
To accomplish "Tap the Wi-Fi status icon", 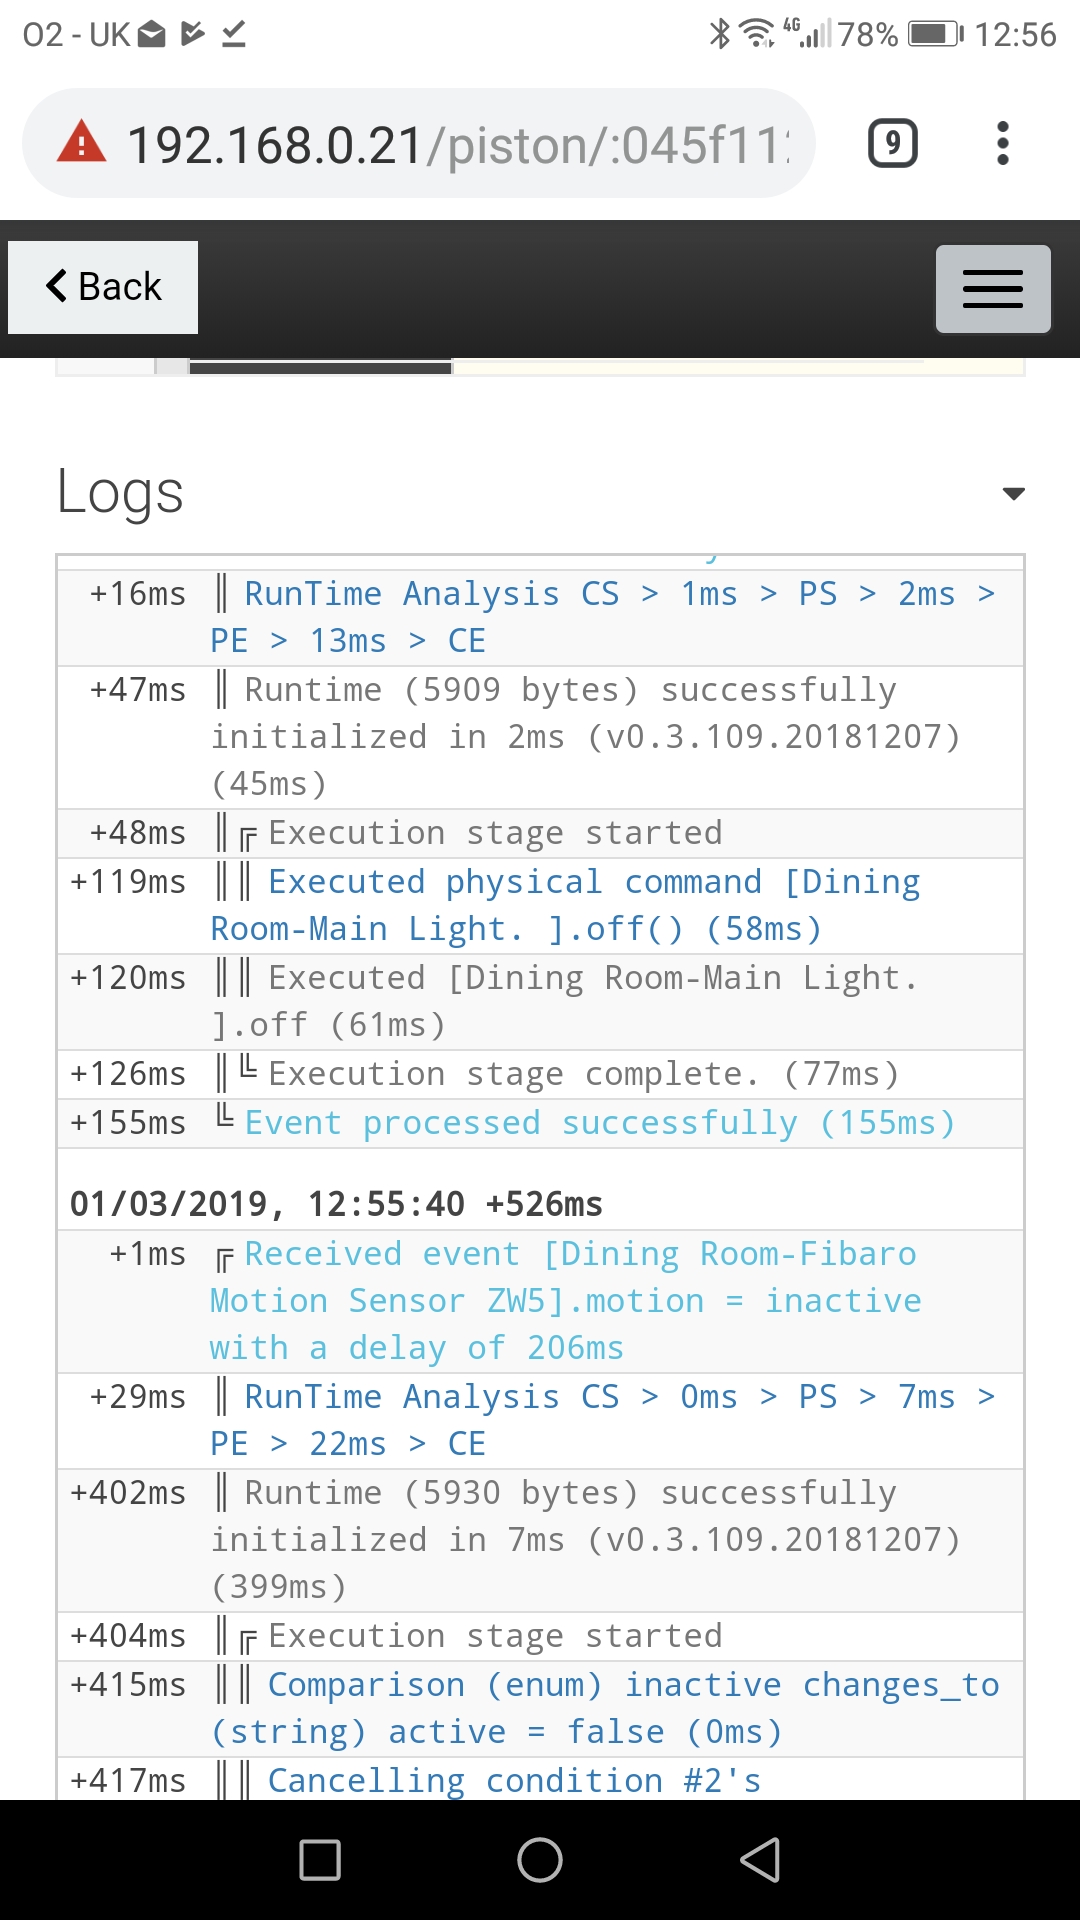I will coord(757,35).
